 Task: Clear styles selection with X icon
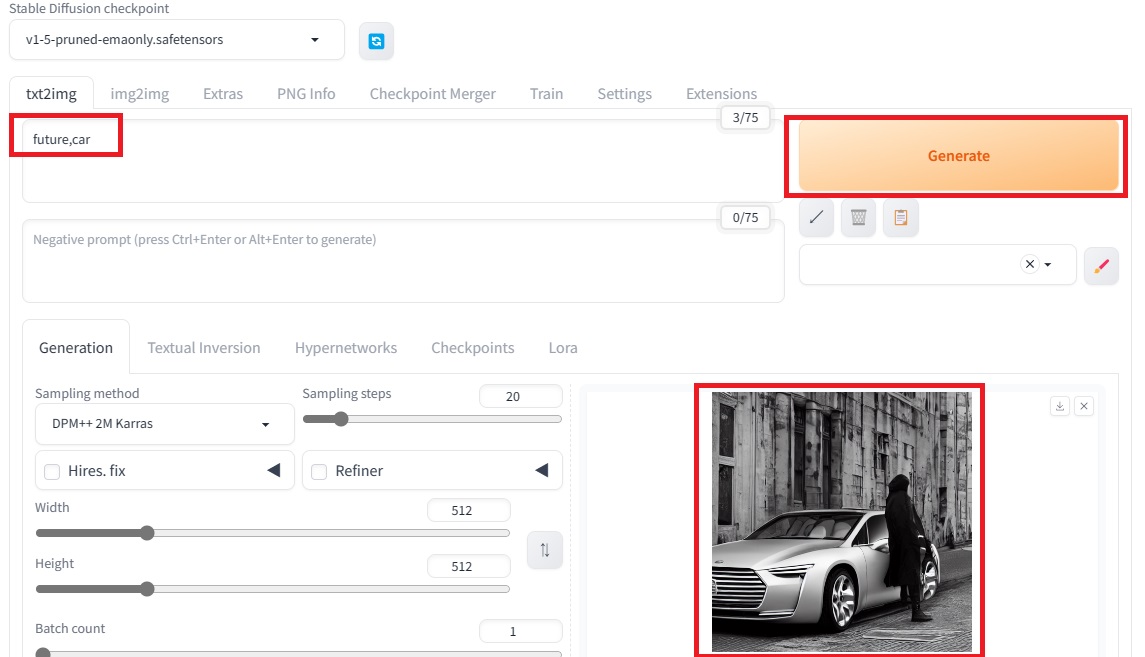(1028, 264)
